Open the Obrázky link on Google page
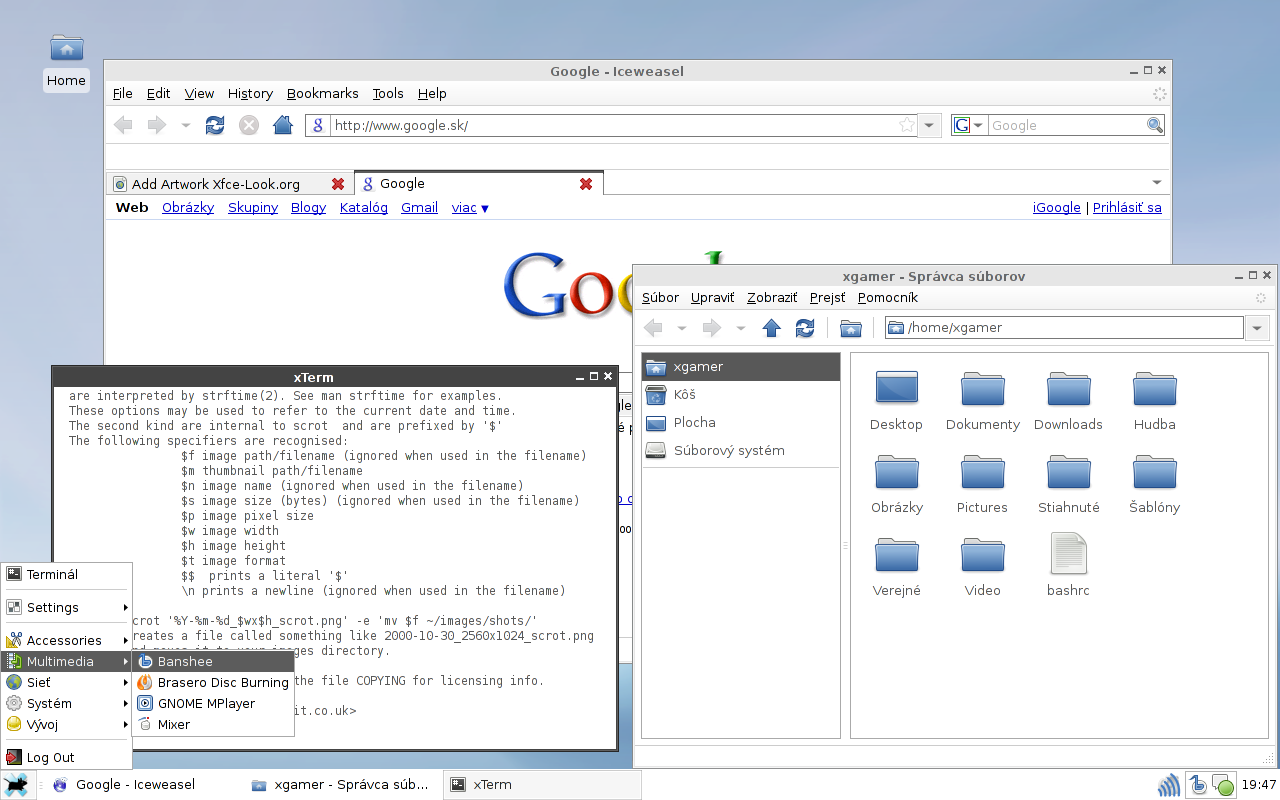The image size is (1280, 800). click(x=188, y=208)
